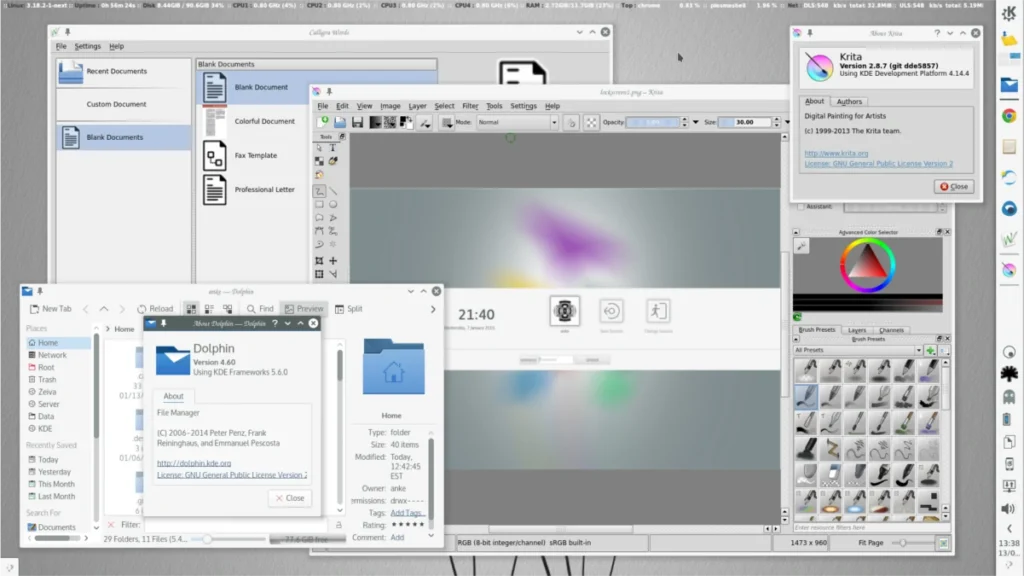Click the Save icon in Krita toolbar
Viewport: 1024px width, 576px height.
tap(356, 122)
